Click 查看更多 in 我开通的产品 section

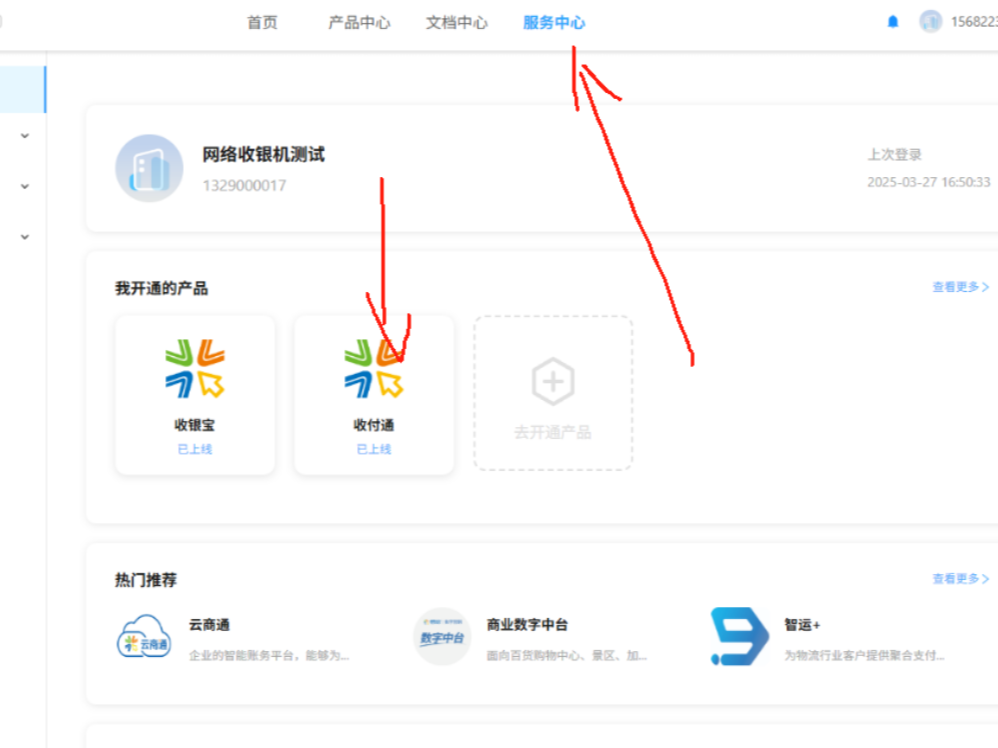pyautogui.click(x=960, y=288)
